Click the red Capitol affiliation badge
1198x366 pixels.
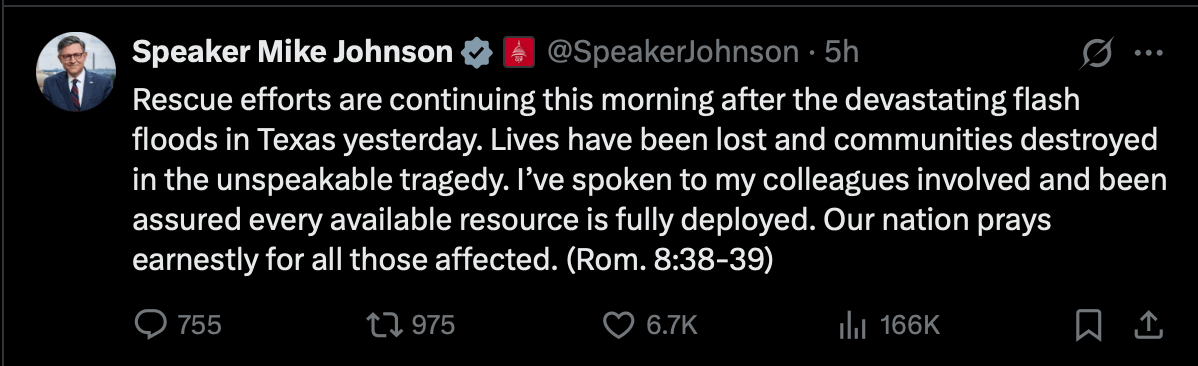(517, 53)
